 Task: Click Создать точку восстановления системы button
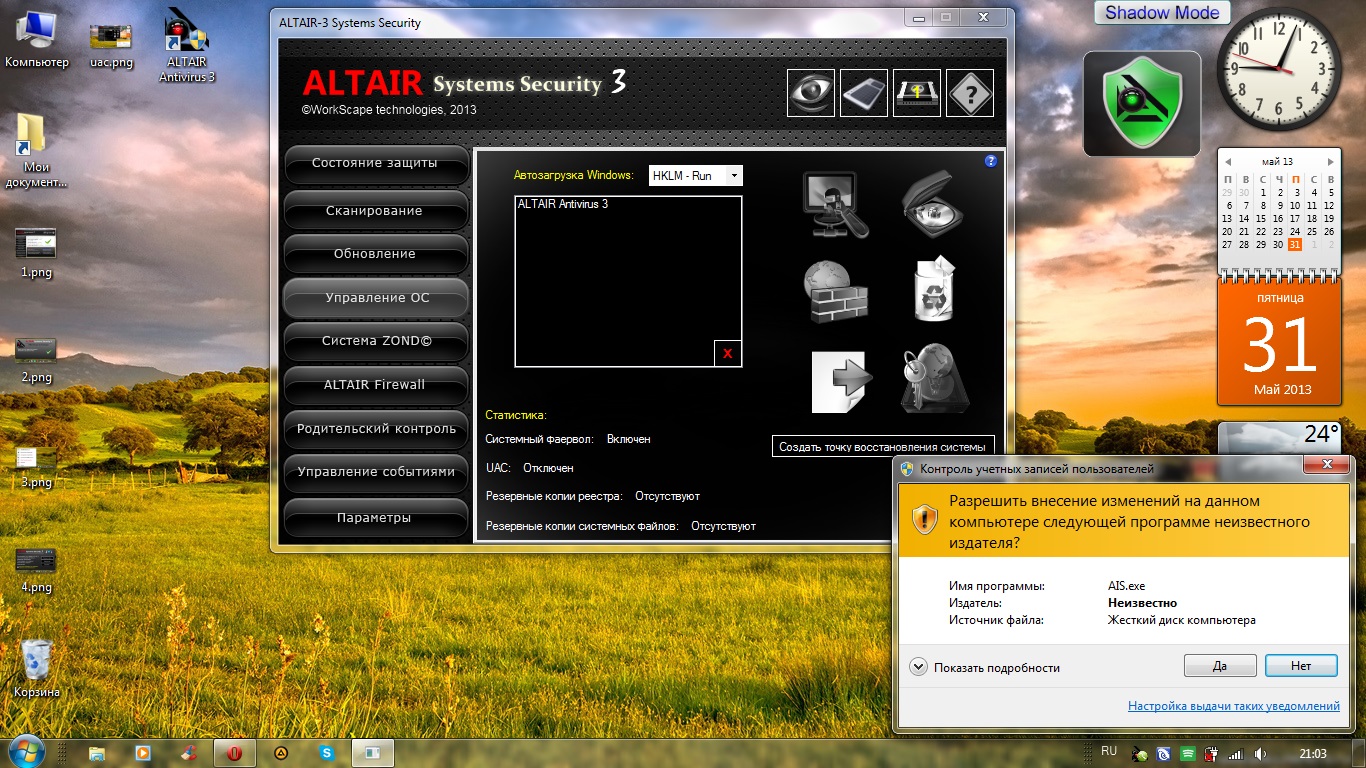click(x=884, y=447)
